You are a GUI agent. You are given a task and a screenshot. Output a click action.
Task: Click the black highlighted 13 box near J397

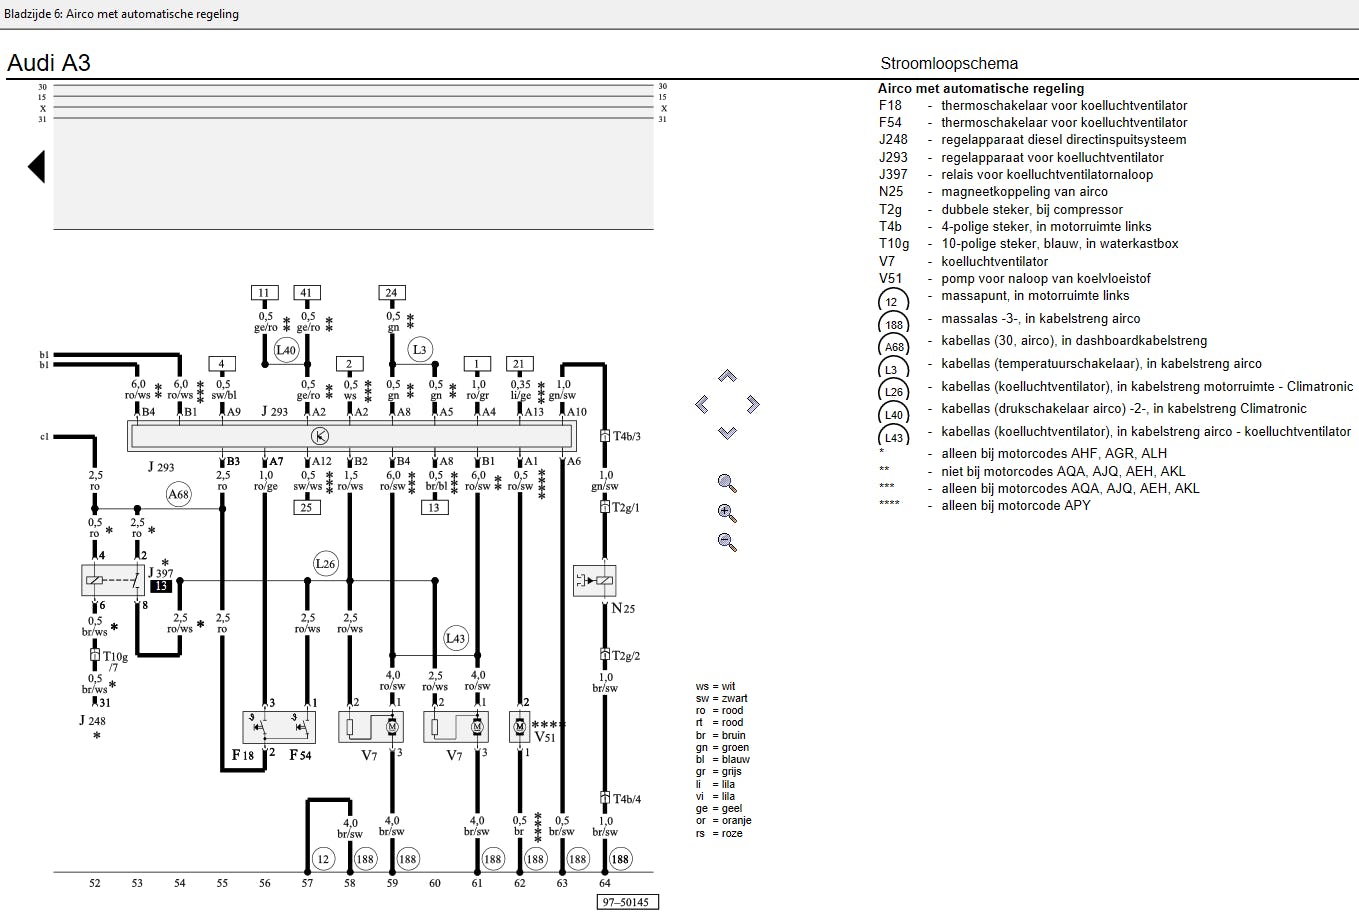(161, 586)
